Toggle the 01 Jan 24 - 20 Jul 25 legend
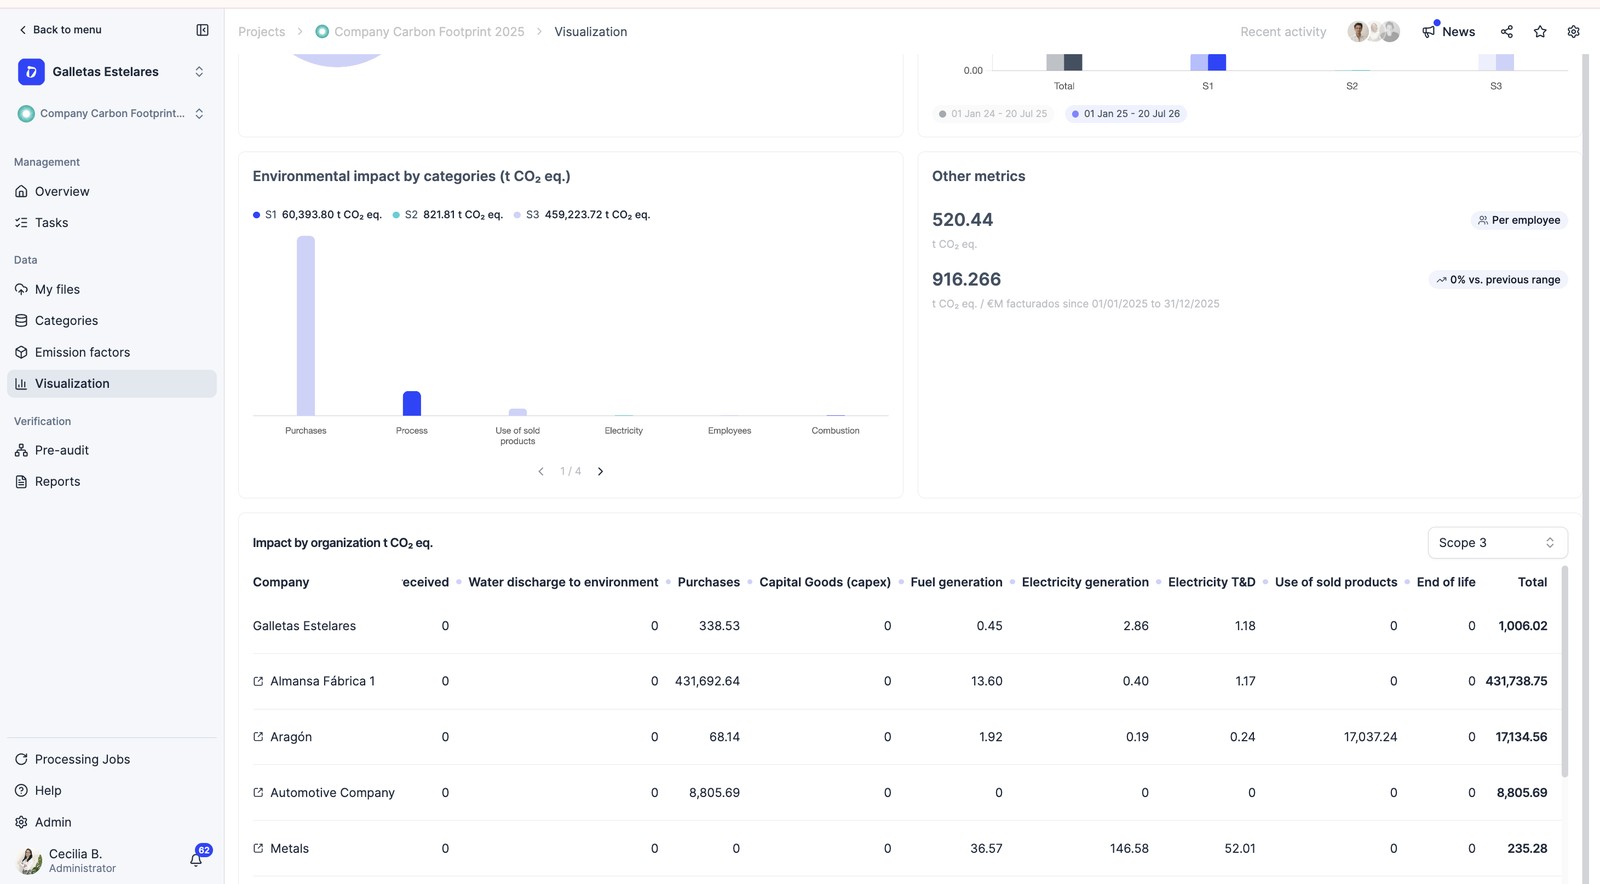This screenshot has width=1600, height=884. click(992, 114)
